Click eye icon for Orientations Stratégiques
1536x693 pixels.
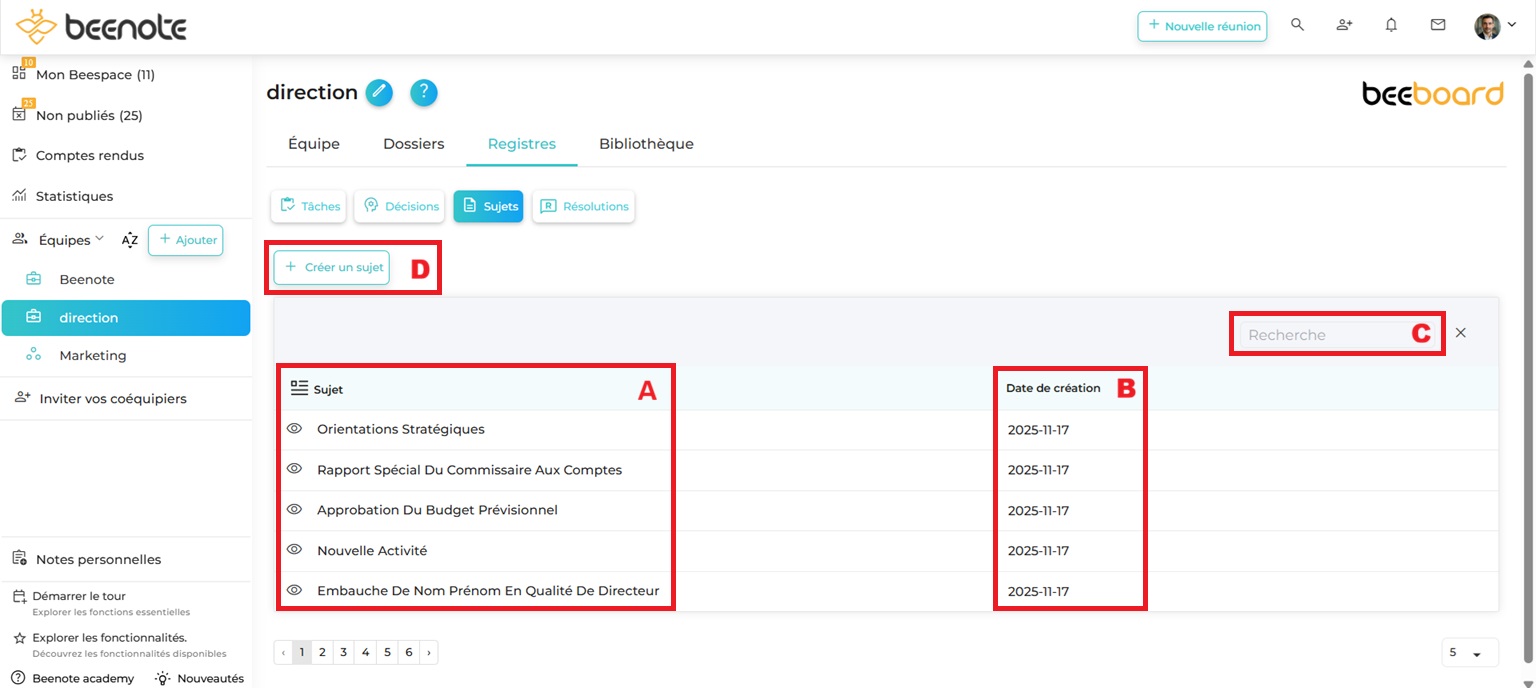pos(294,428)
